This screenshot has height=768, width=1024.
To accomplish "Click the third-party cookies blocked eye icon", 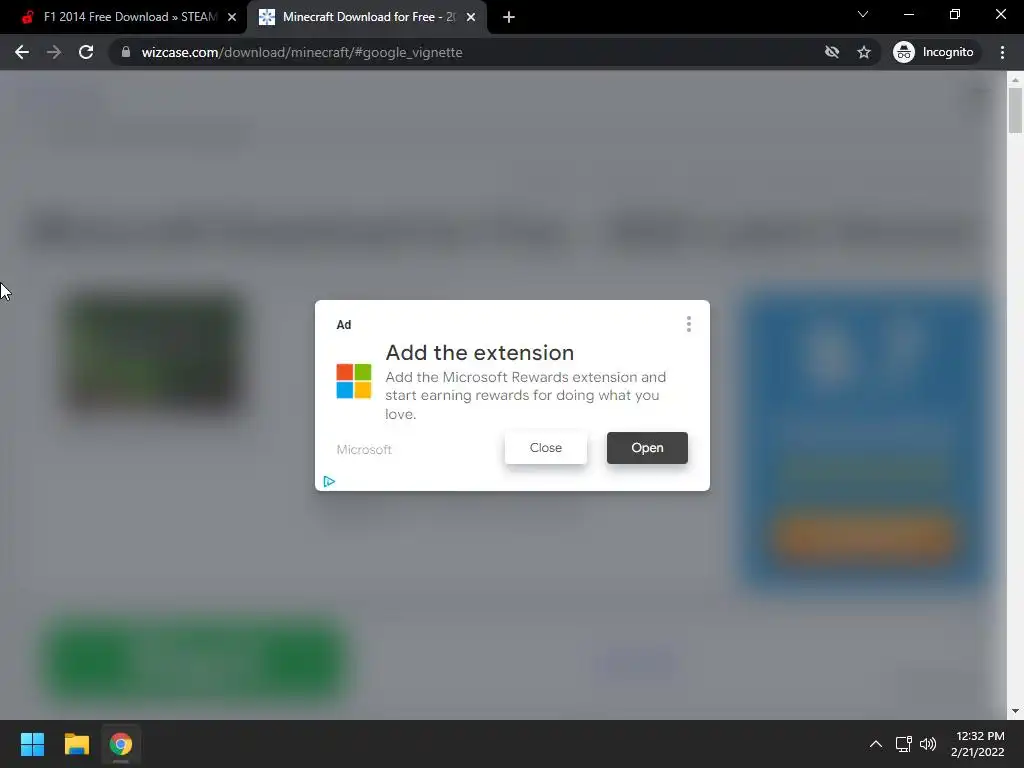I will coord(831,52).
